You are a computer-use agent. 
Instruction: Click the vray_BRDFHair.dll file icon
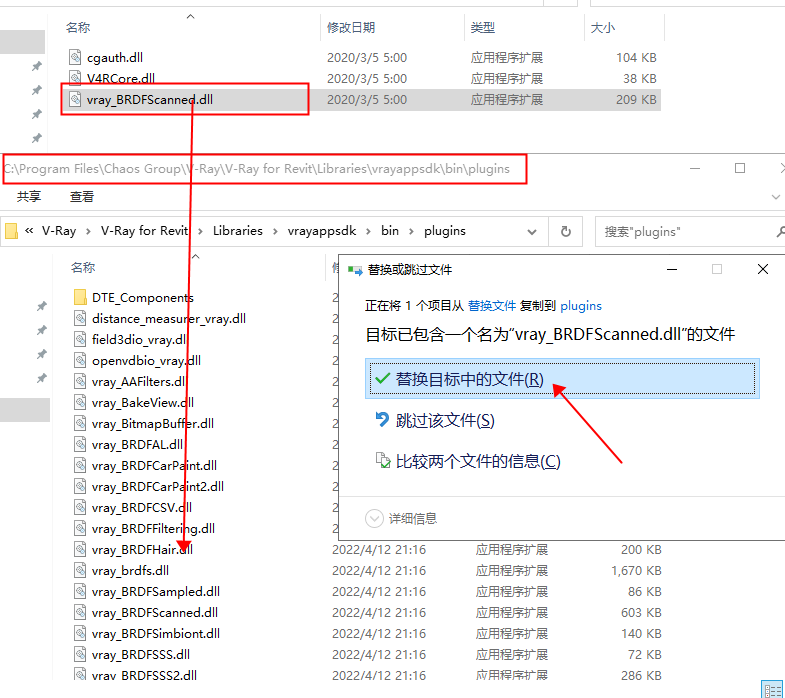click(81, 549)
